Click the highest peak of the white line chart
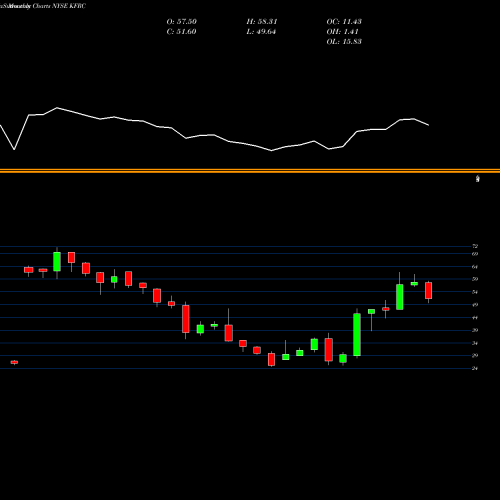Viewport: 500px width, 500px height. click(57, 108)
